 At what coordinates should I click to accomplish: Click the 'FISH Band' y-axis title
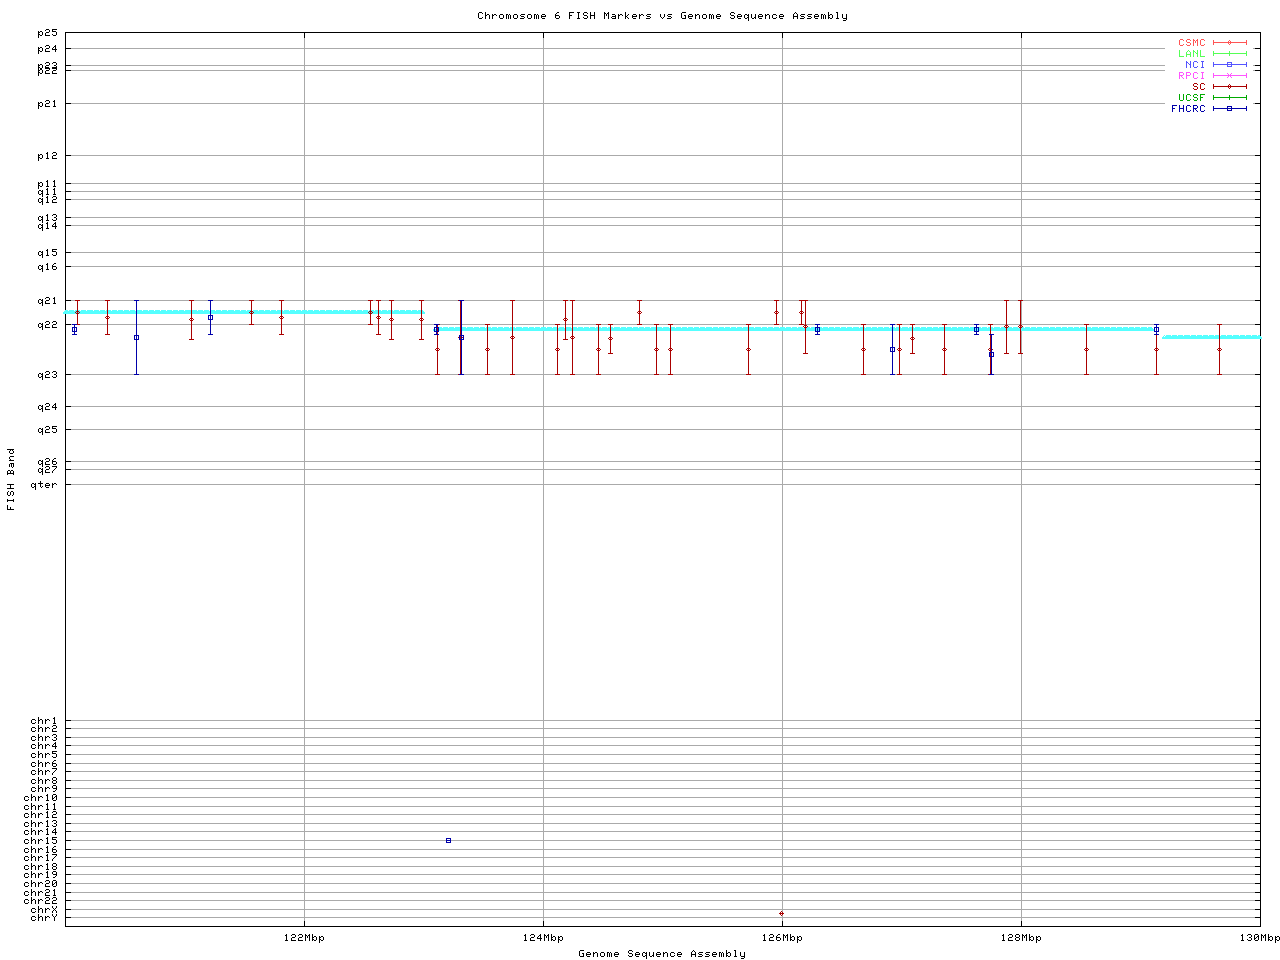click(x=12, y=479)
